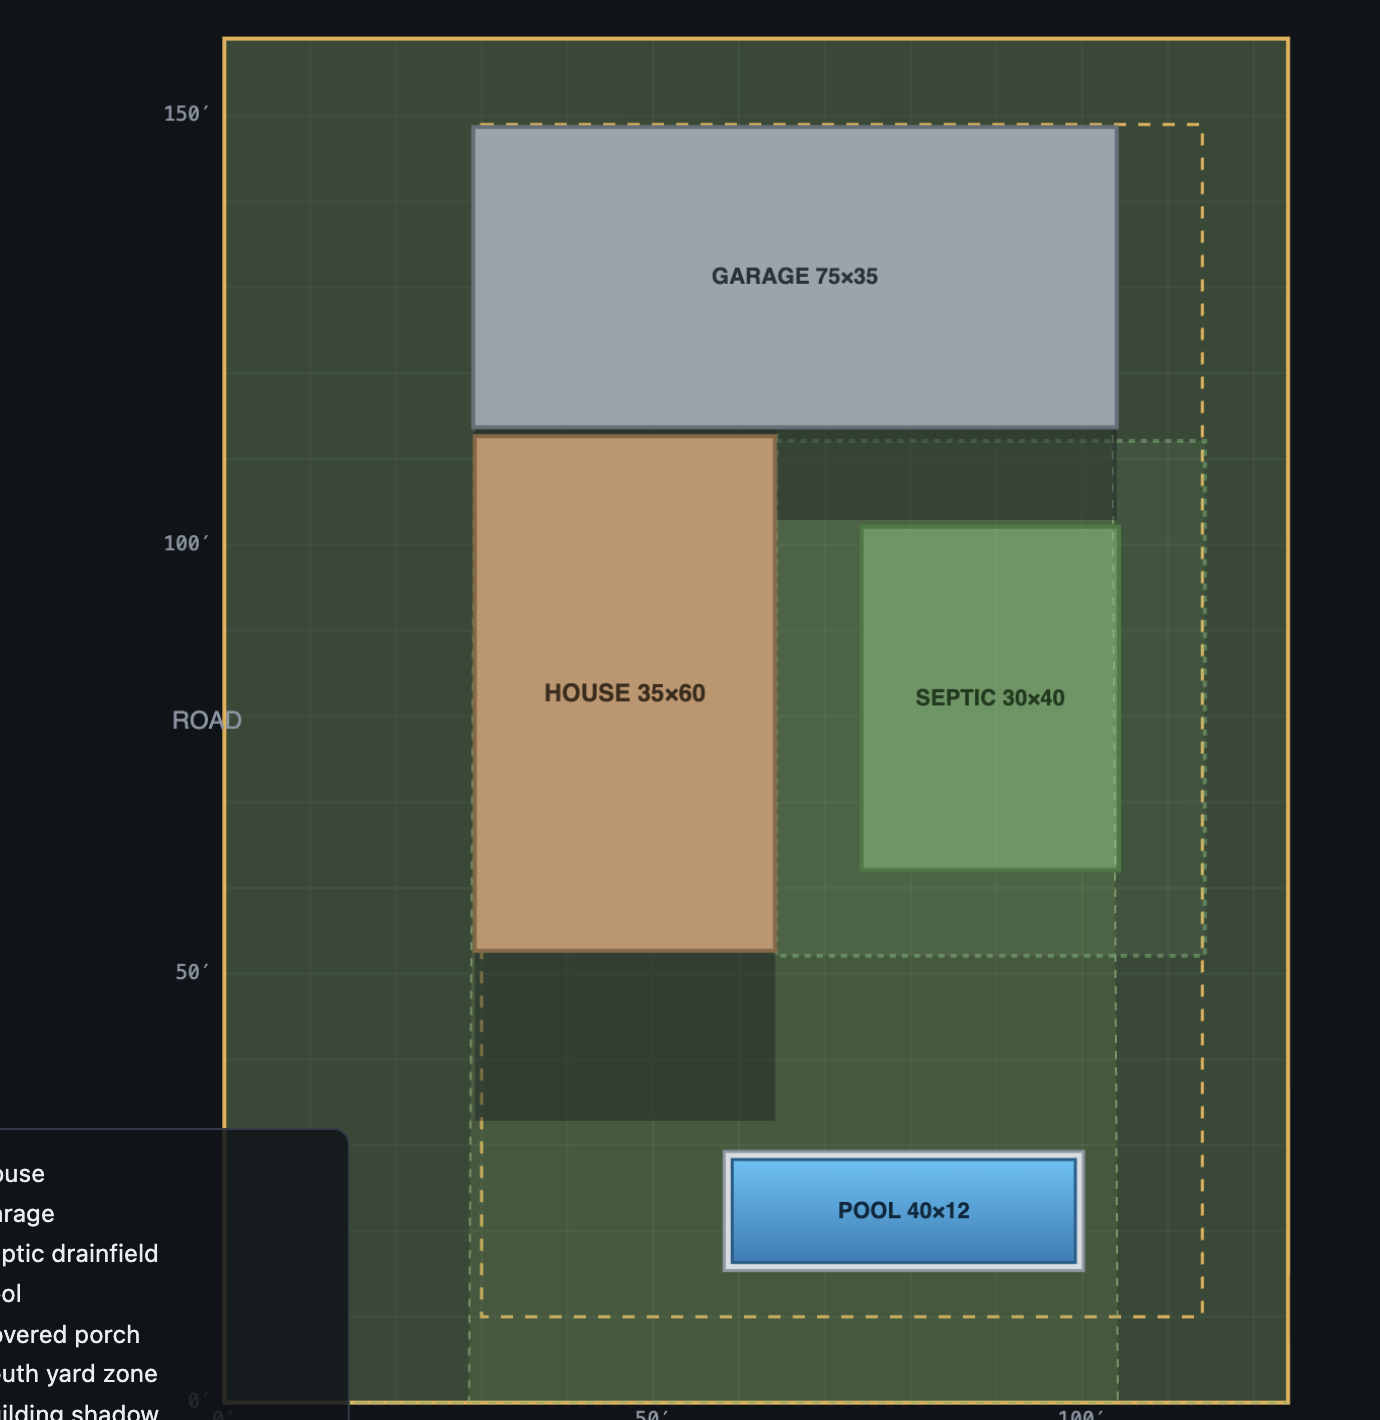This screenshot has height=1420, width=1380.
Task: Click the dotted septic setback zone right of the drainfield
Action: (x=1162, y=698)
